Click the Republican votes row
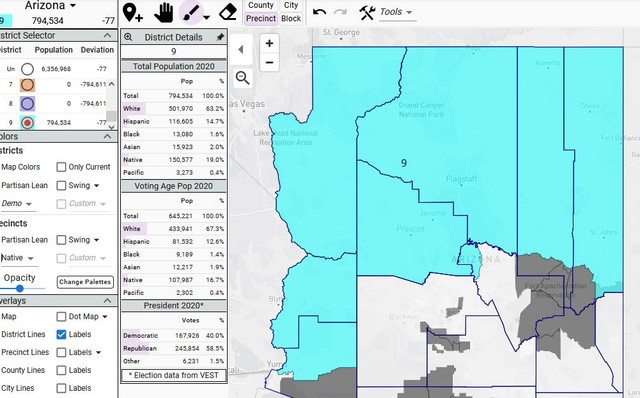The image size is (640, 398). pyautogui.click(x=174, y=348)
